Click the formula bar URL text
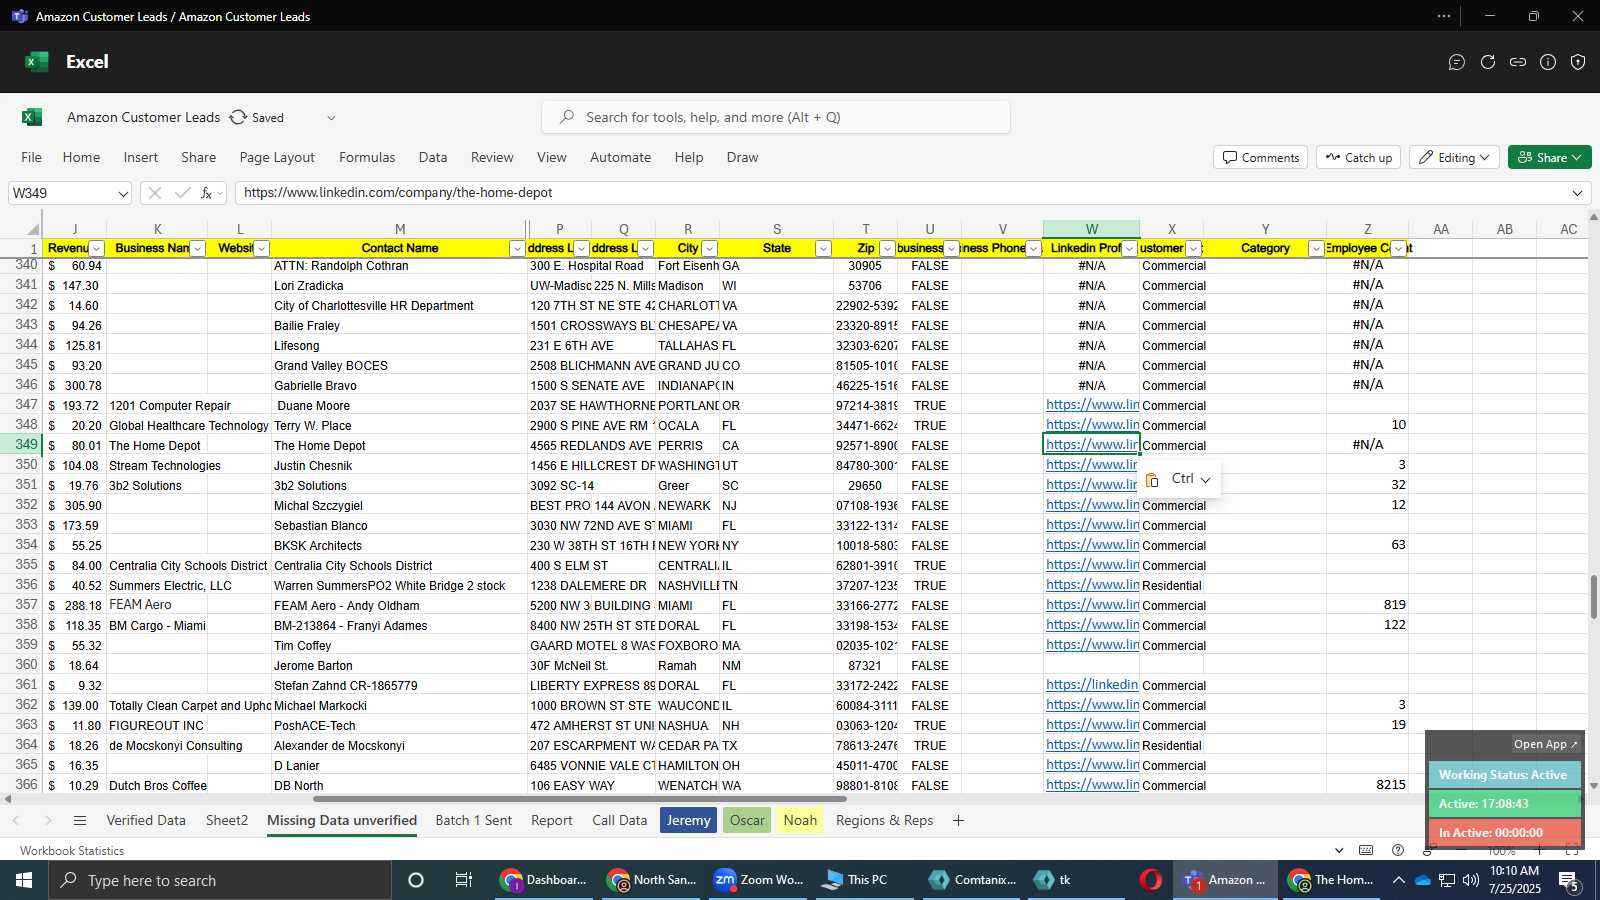Image resolution: width=1600 pixels, height=900 pixels. point(398,193)
